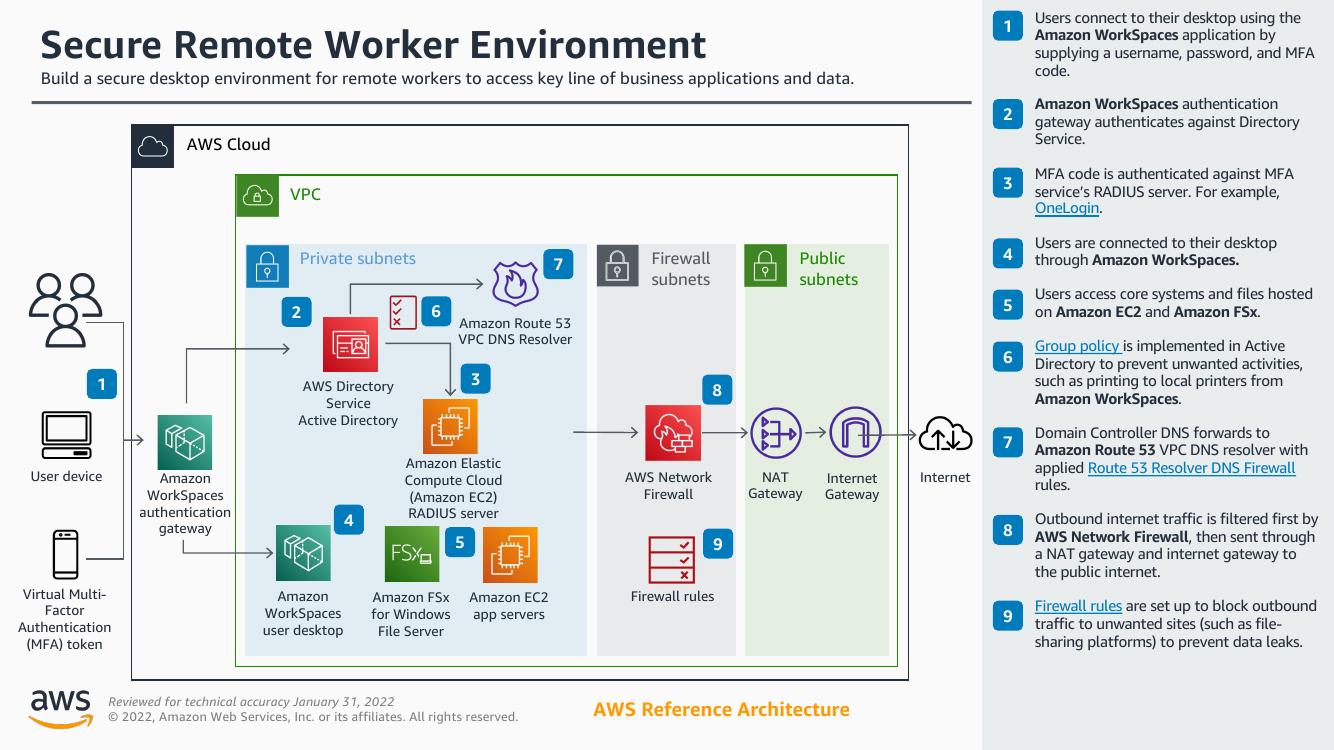Select the User device computer icon
The width and height of the screenshot is (1334, 750).
66,434
